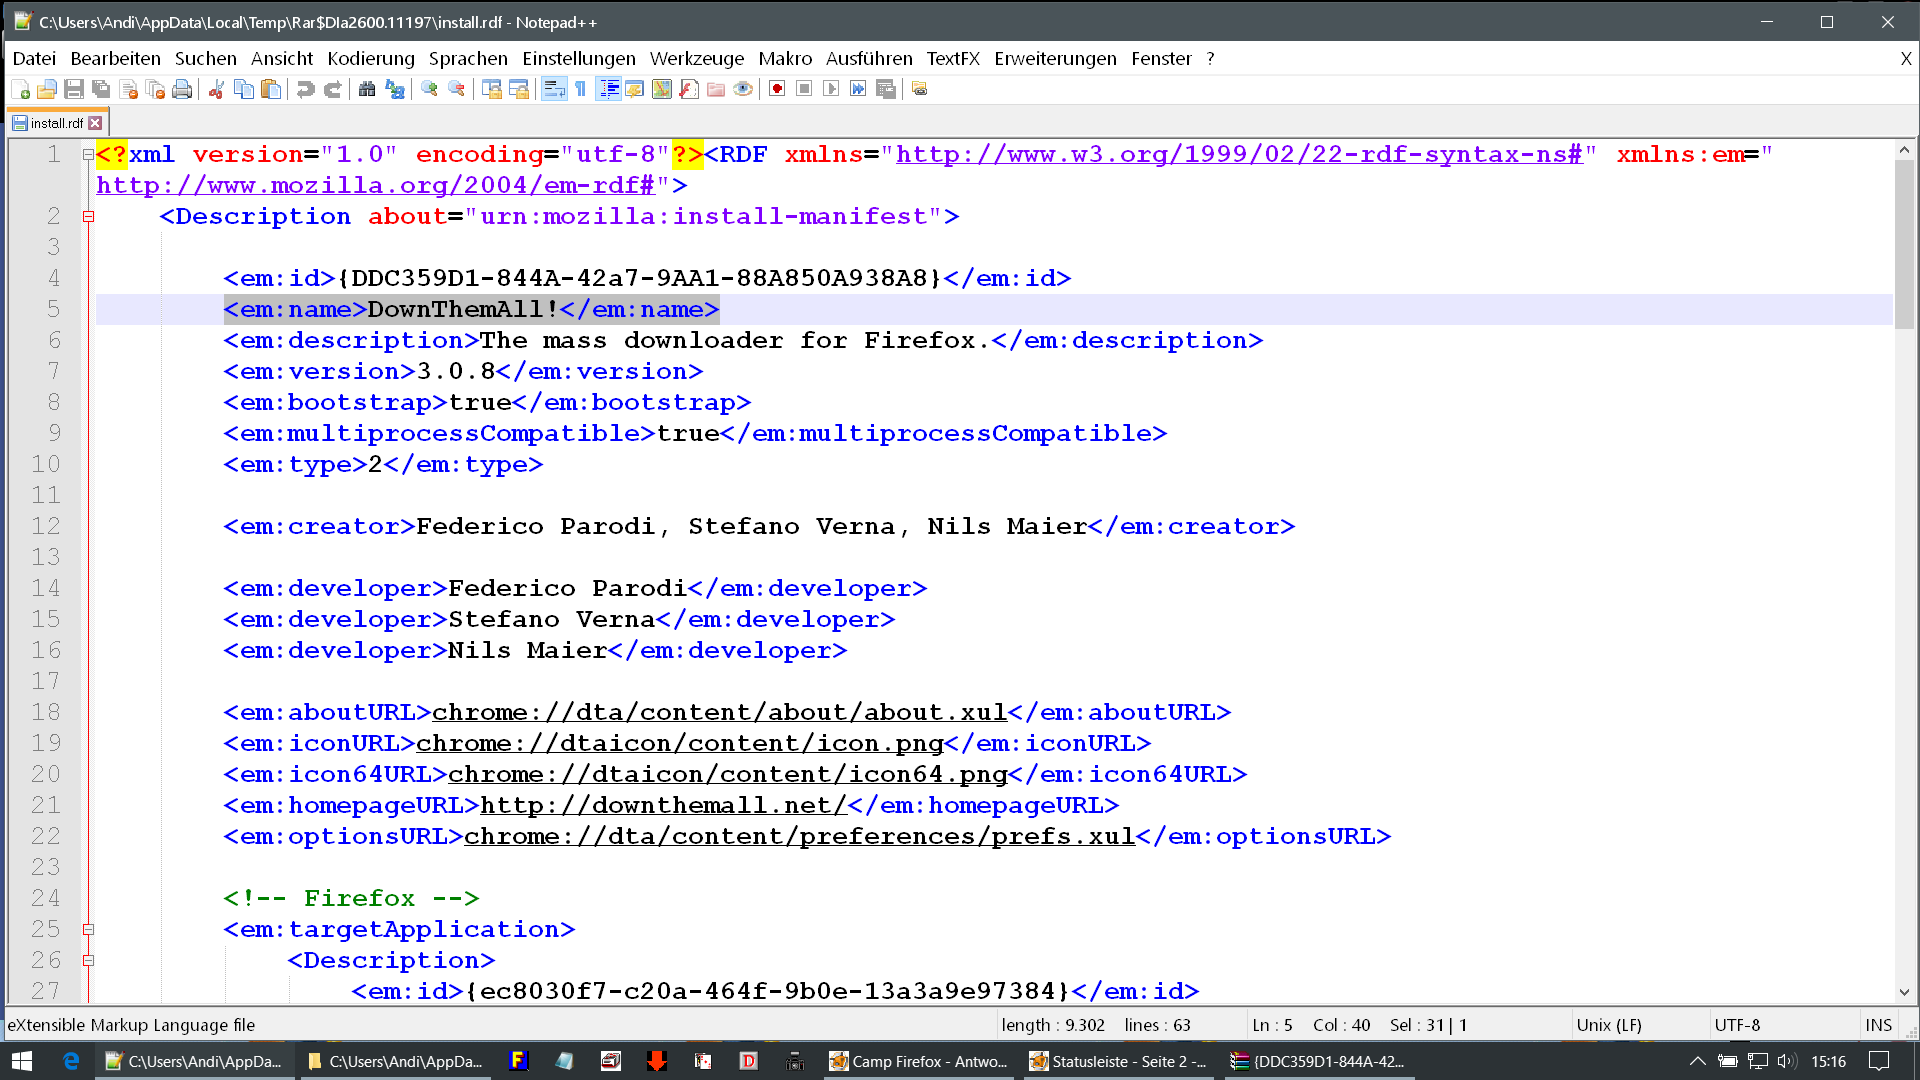
Task: Click the Find and Replace icon
Action: pos(395,89)
